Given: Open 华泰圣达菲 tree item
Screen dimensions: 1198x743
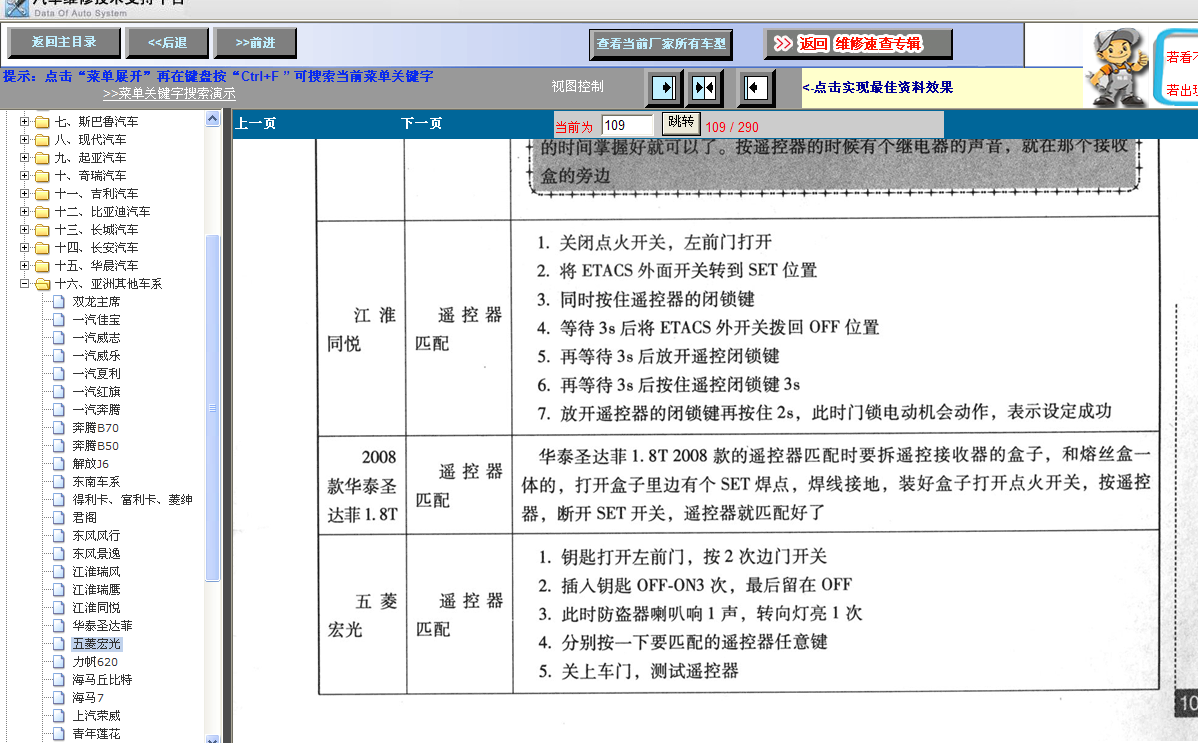Looking at the screenshot, I should (102, 625).
